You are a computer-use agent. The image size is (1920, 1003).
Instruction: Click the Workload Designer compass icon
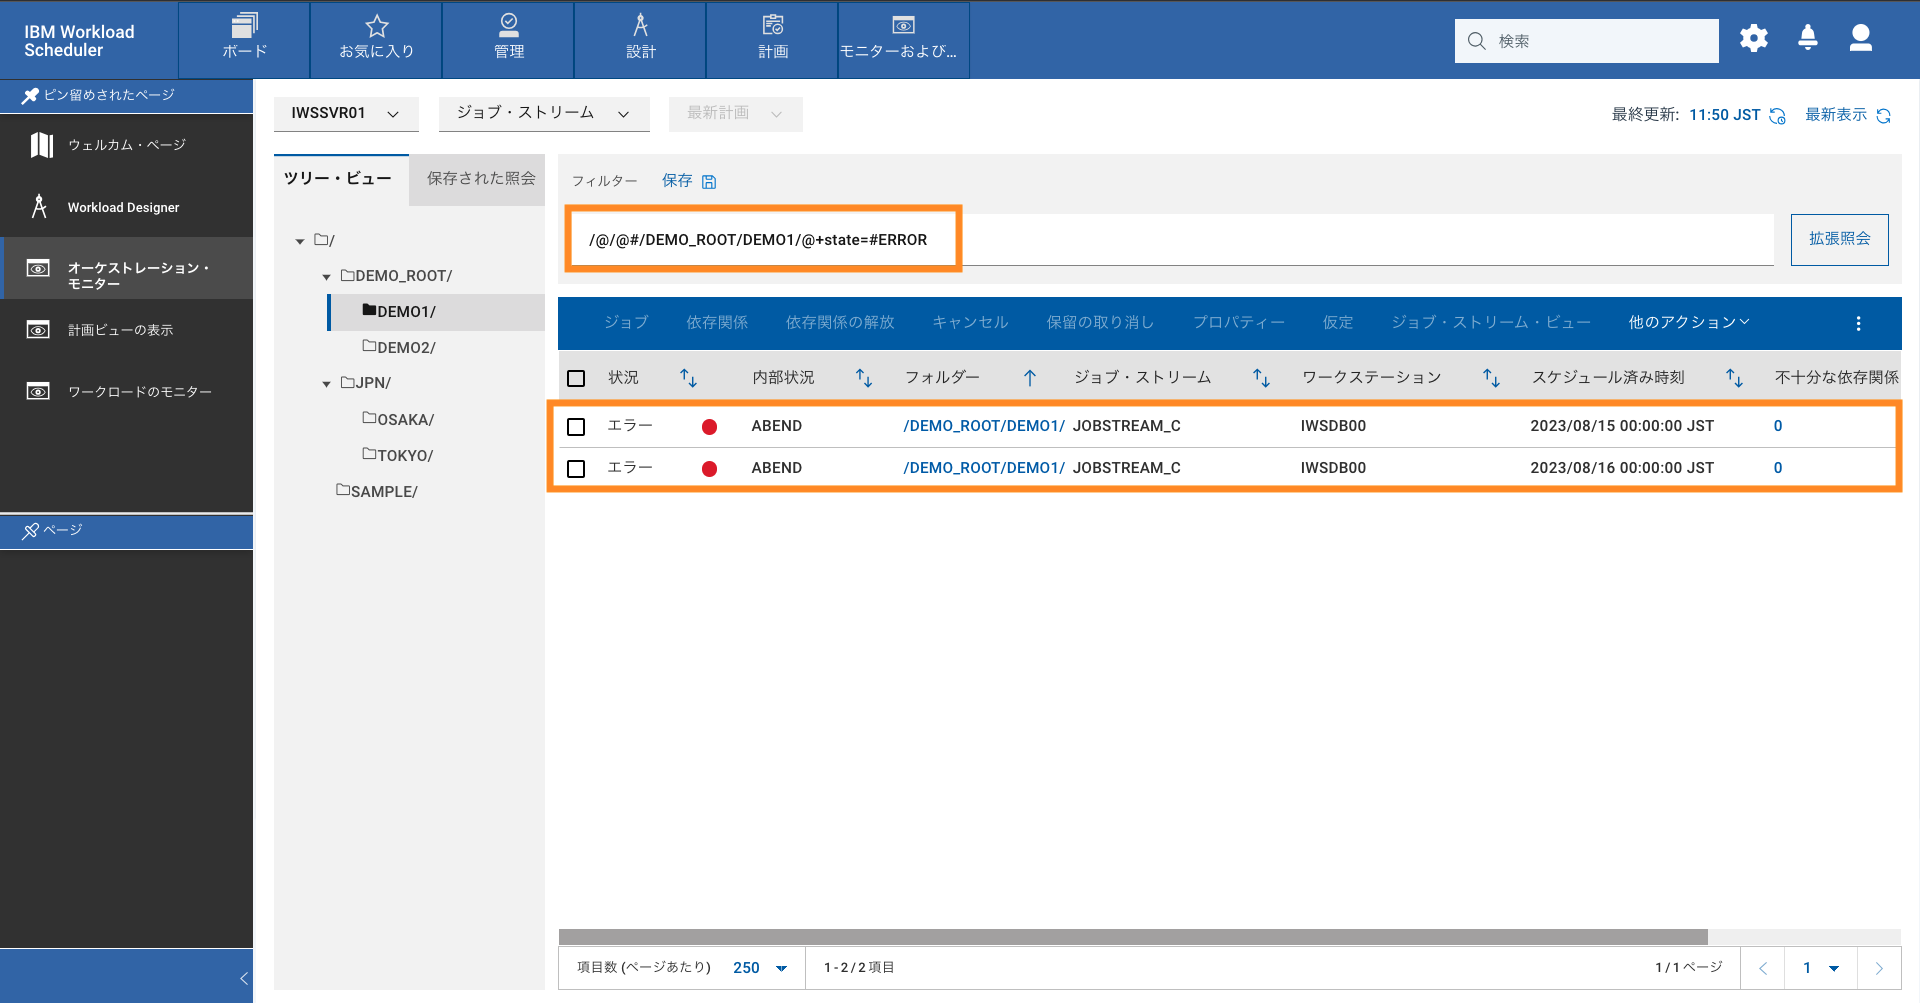[x=39, y=206]
